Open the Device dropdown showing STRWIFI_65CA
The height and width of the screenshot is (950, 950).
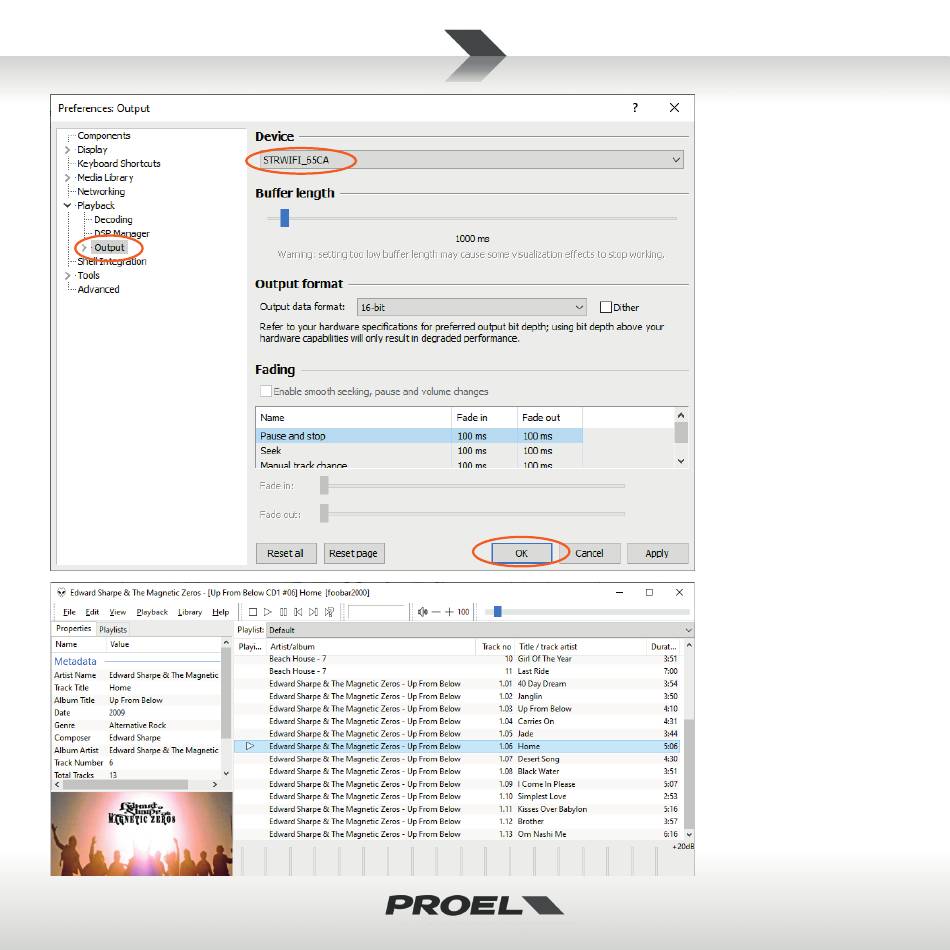[x=468, y=160]
